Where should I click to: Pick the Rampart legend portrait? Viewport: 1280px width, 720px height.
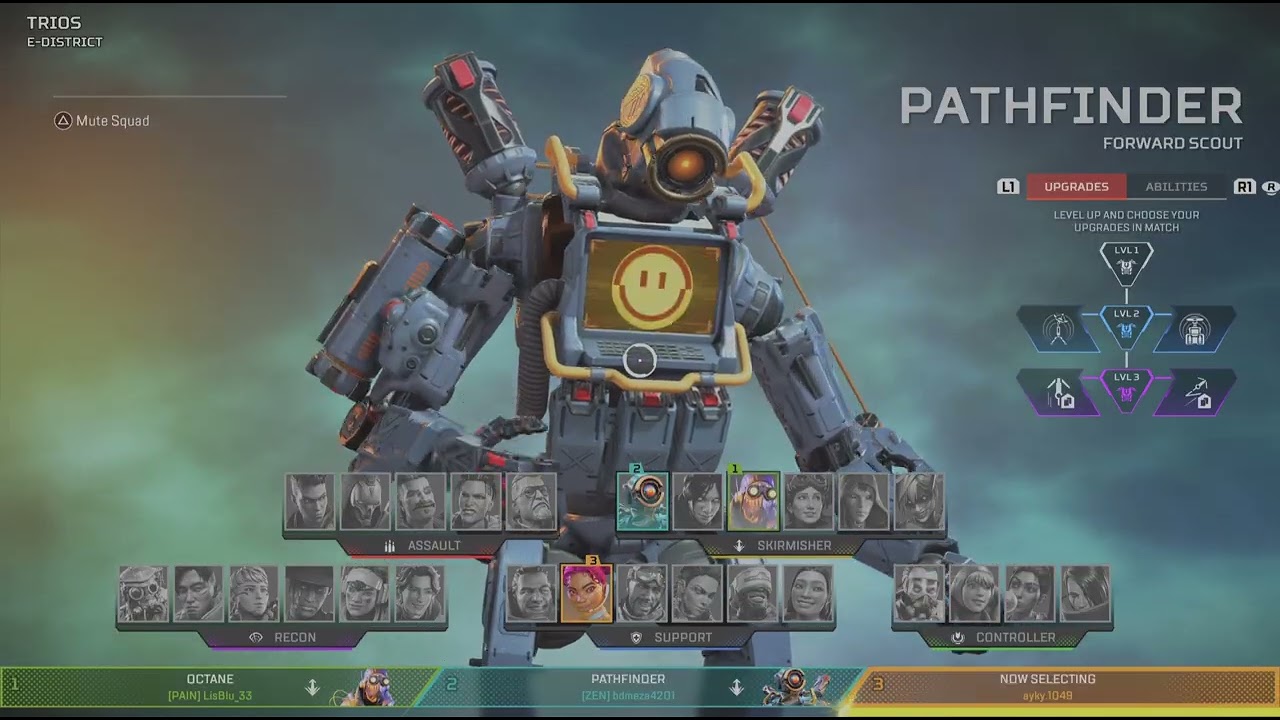1030,594
